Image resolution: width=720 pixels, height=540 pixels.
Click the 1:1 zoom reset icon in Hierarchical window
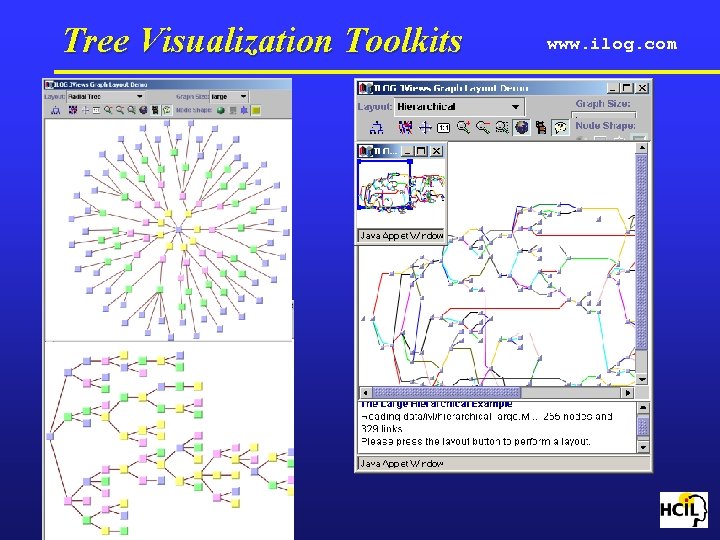tap(443, 128)
